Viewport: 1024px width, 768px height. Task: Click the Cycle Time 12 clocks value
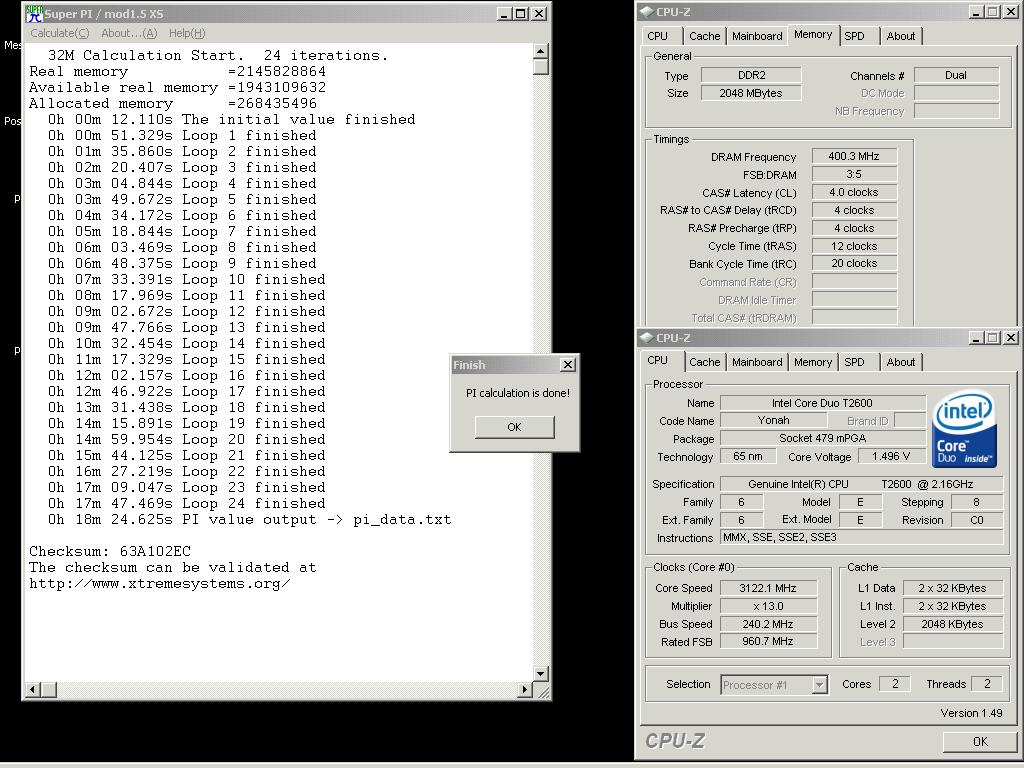854,246
